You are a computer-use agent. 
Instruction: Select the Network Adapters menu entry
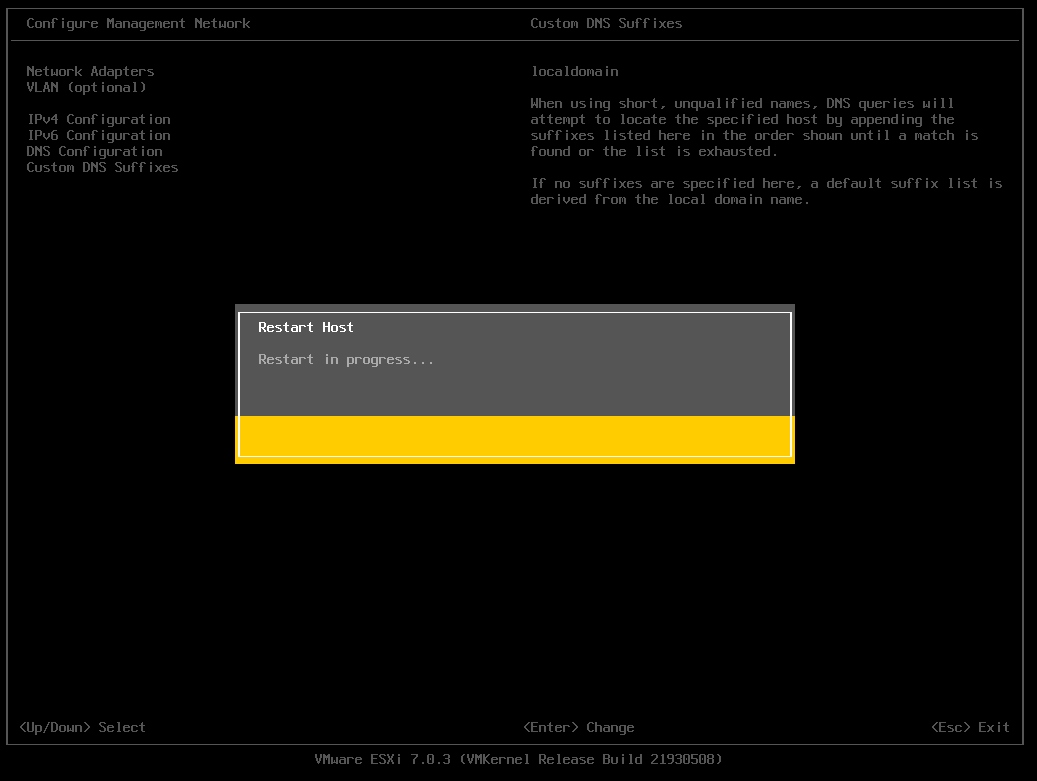[x=90, y=71]
